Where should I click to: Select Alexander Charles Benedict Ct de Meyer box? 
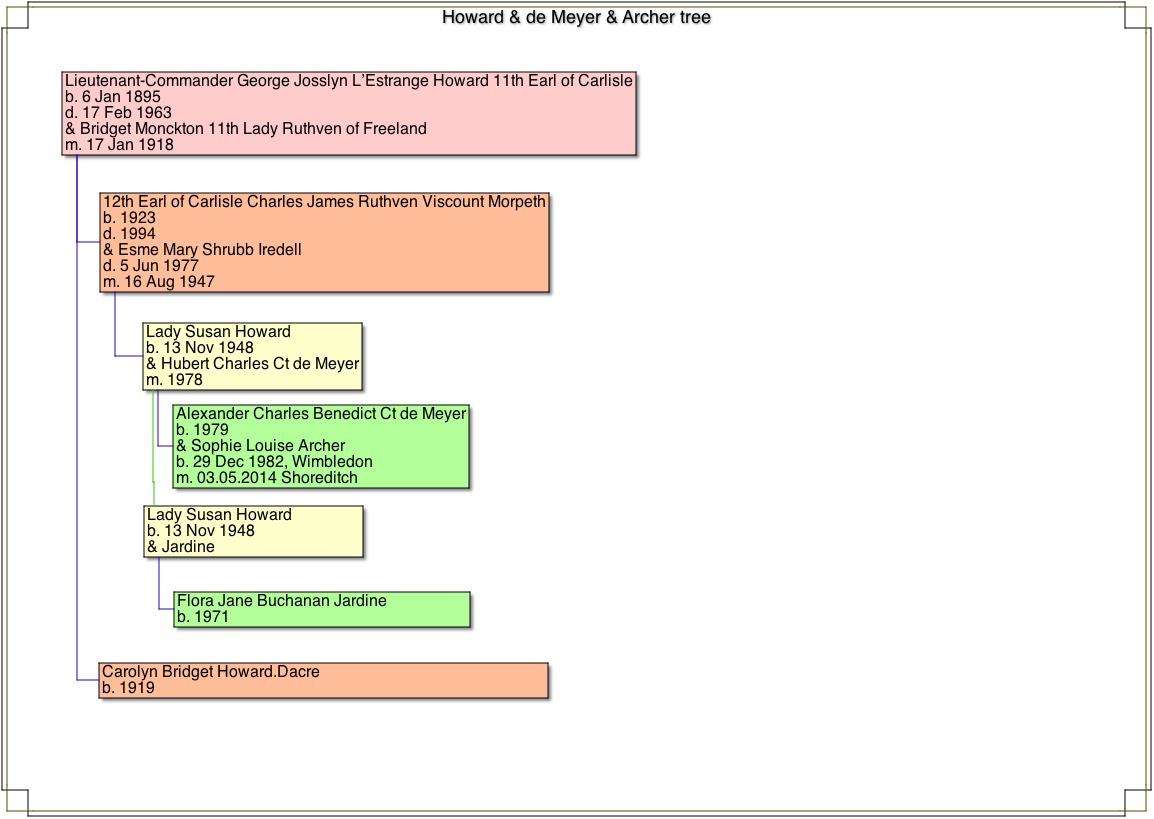(x=321, y=446)
